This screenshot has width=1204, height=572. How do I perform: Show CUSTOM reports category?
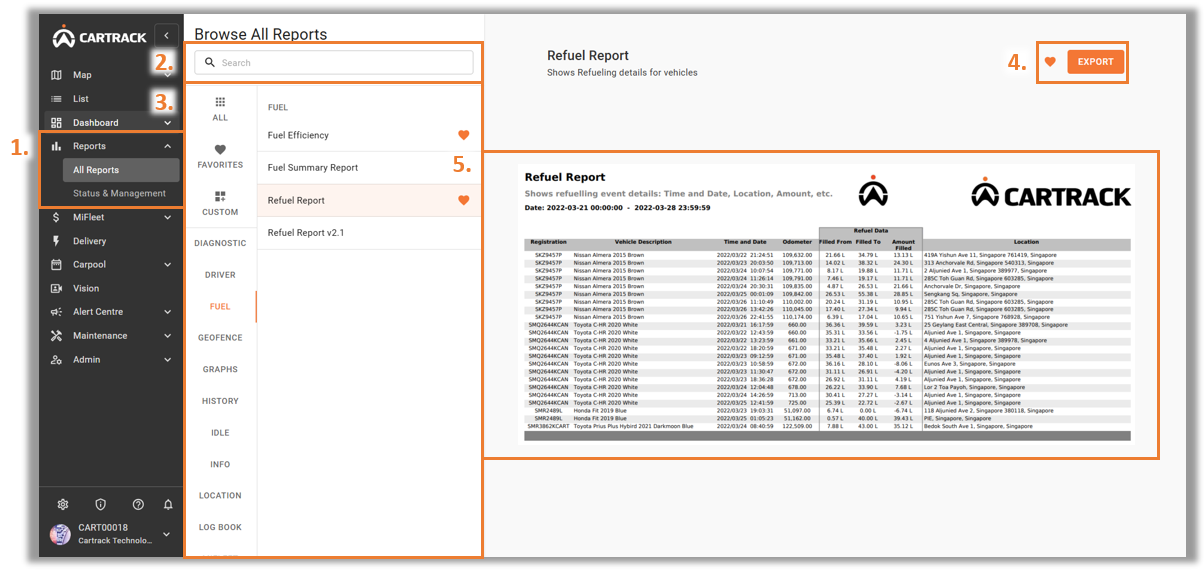pyautogui.click(x=220, y=203)
